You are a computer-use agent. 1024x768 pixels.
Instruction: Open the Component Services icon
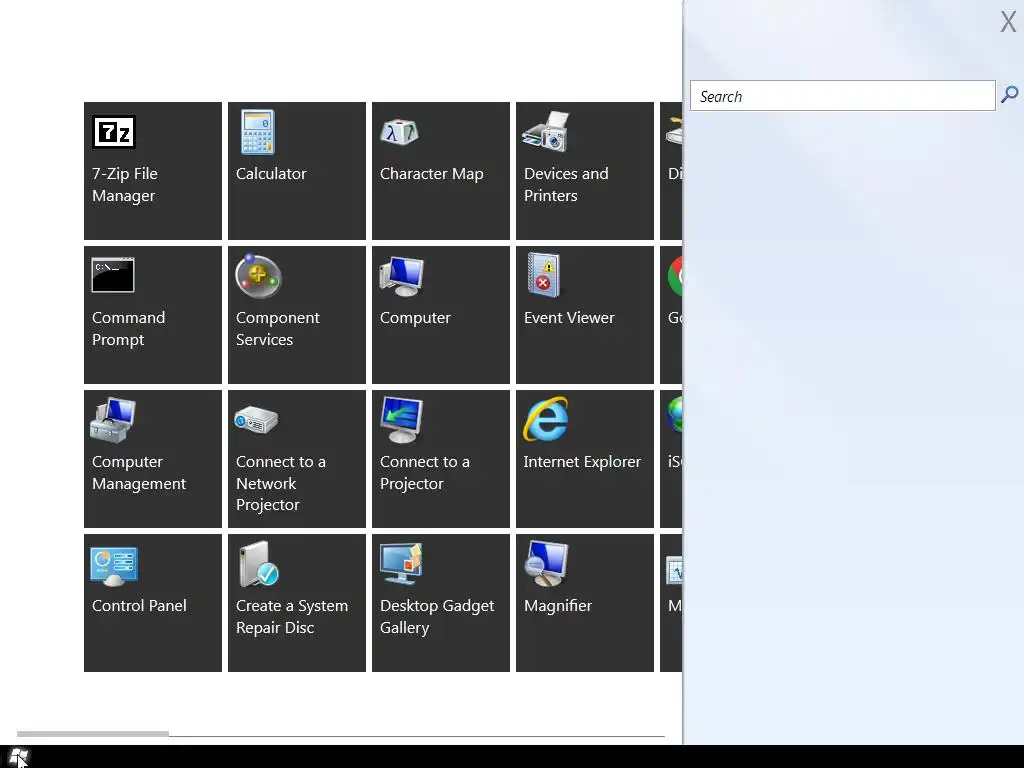[x=258, y=276]
